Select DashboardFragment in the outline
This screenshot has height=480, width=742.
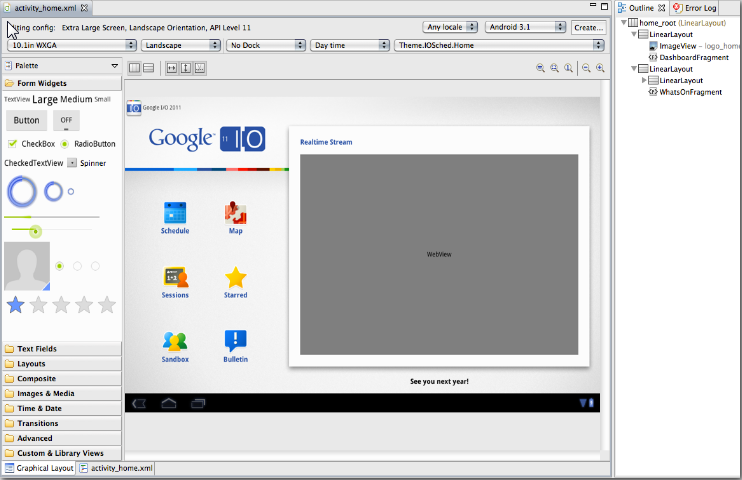[689, 57]
